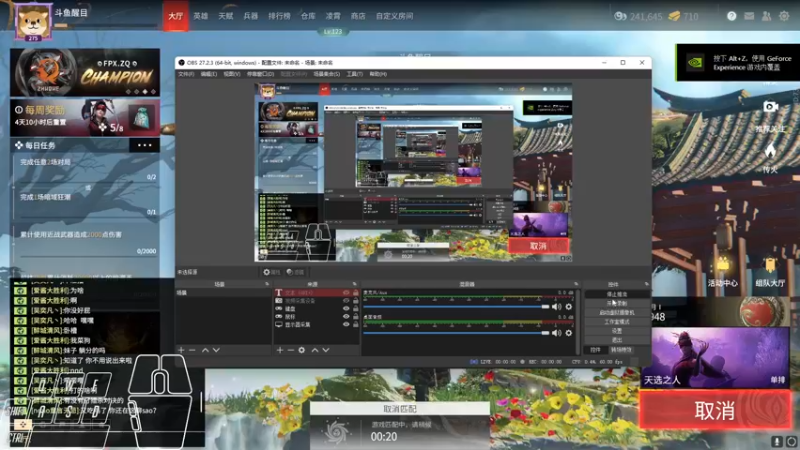
Task: Open OBS 编辑(E) menu
Action: point(209,74)
